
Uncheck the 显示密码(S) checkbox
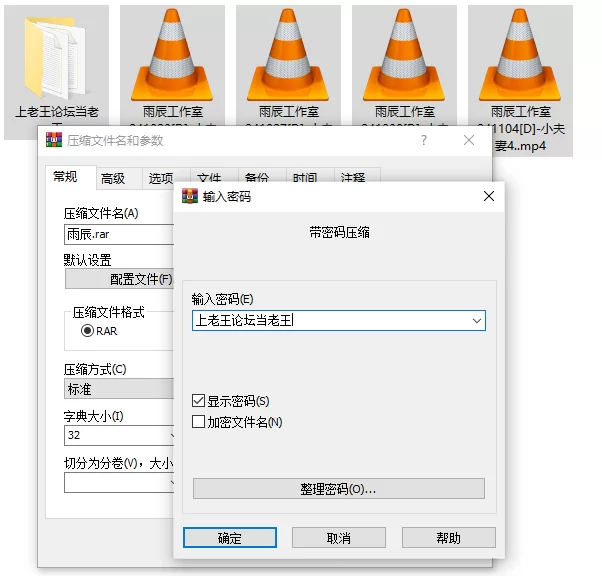(198, 401)
